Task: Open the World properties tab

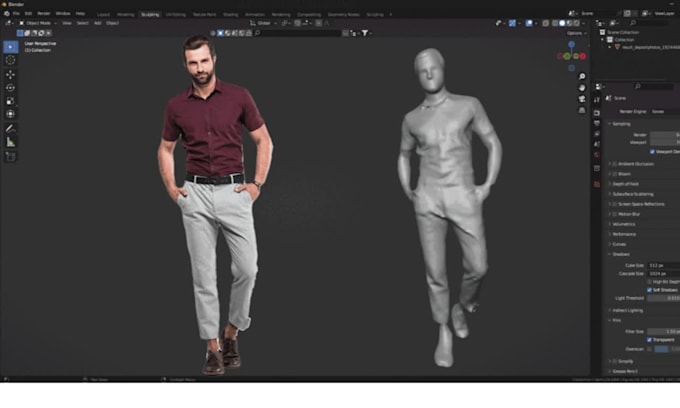Action: 597,155
